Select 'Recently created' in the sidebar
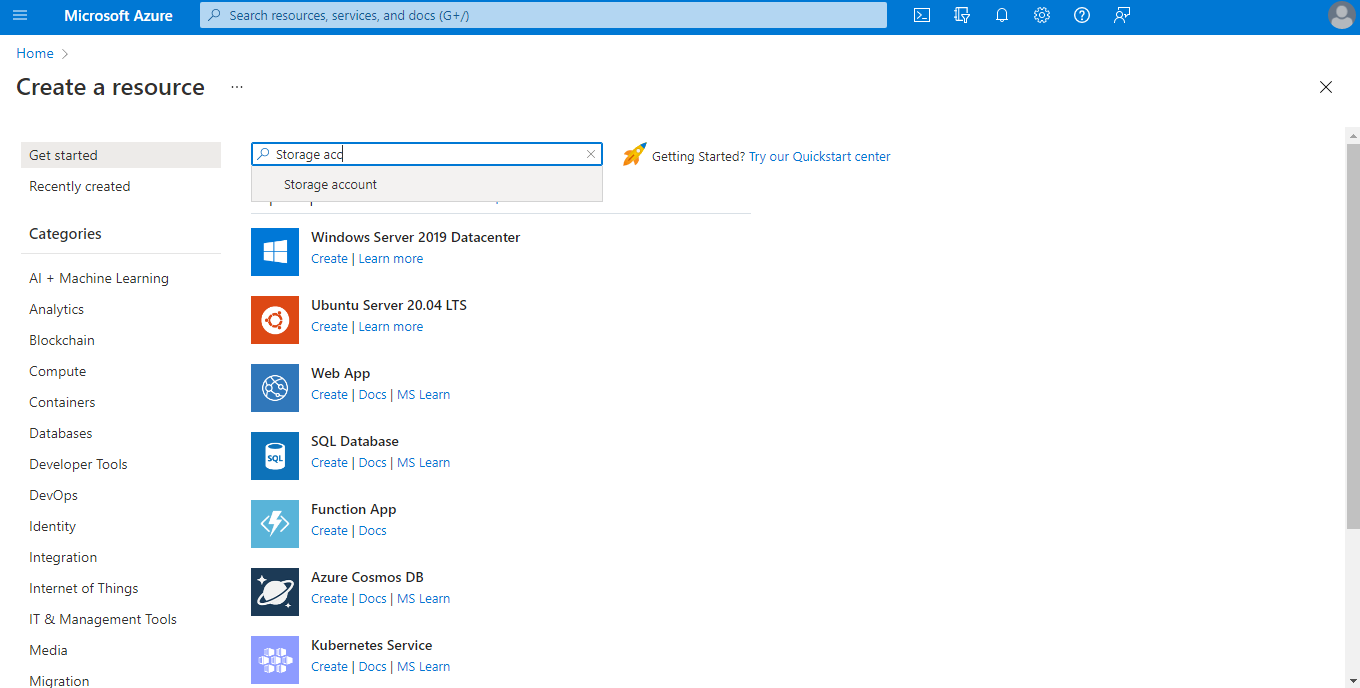This screenshot has width=1360, height=688. [x=79, y=186]
